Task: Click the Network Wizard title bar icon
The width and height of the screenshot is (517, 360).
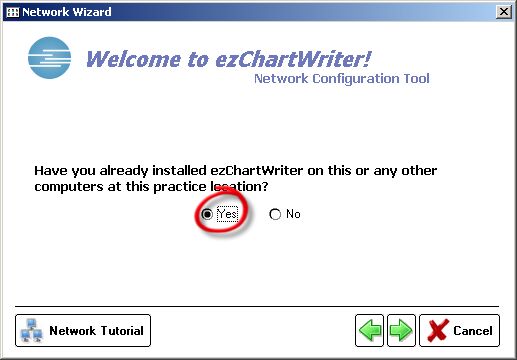Action: (x=13, y=12)
